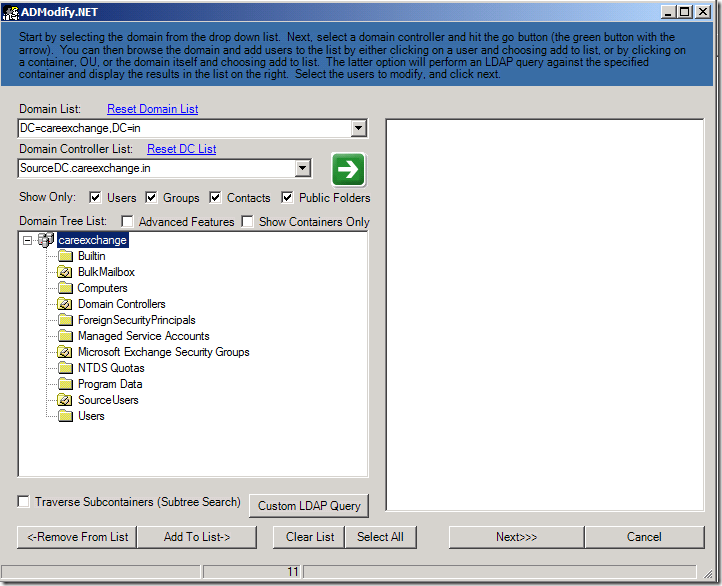Enable Traverse Subcontainers (Subtree Search)
The image size is (722, 586).
(x=23, y=501)
